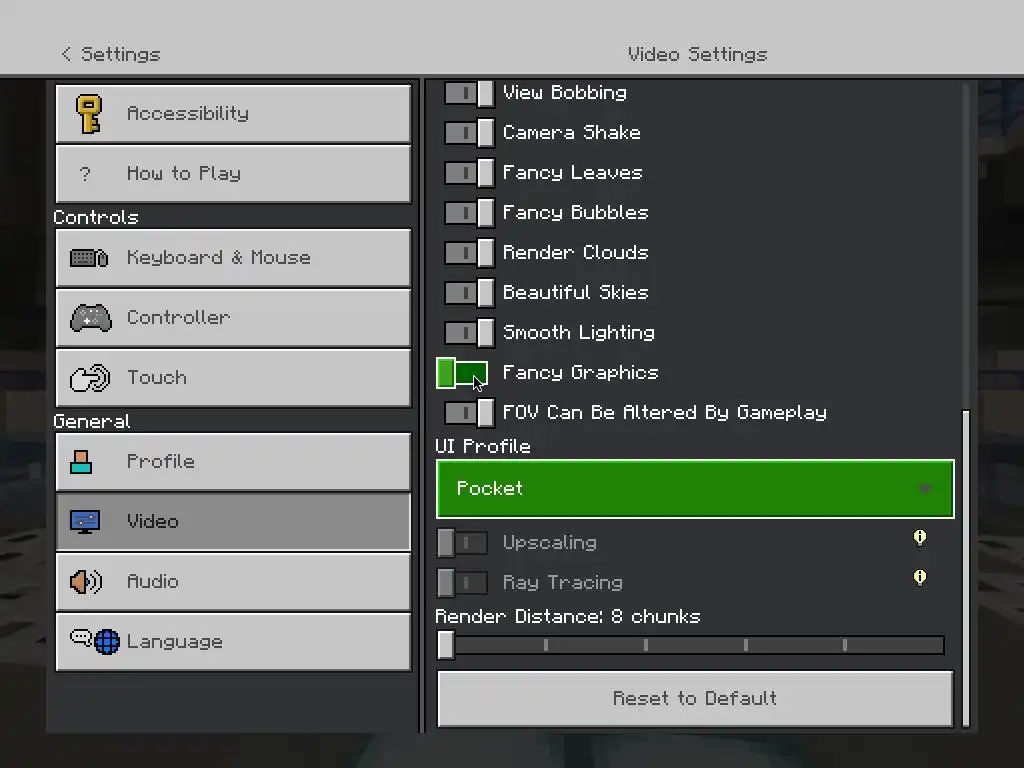Click the keyboard icon for Keyboard & Mouse

point(89,258)
